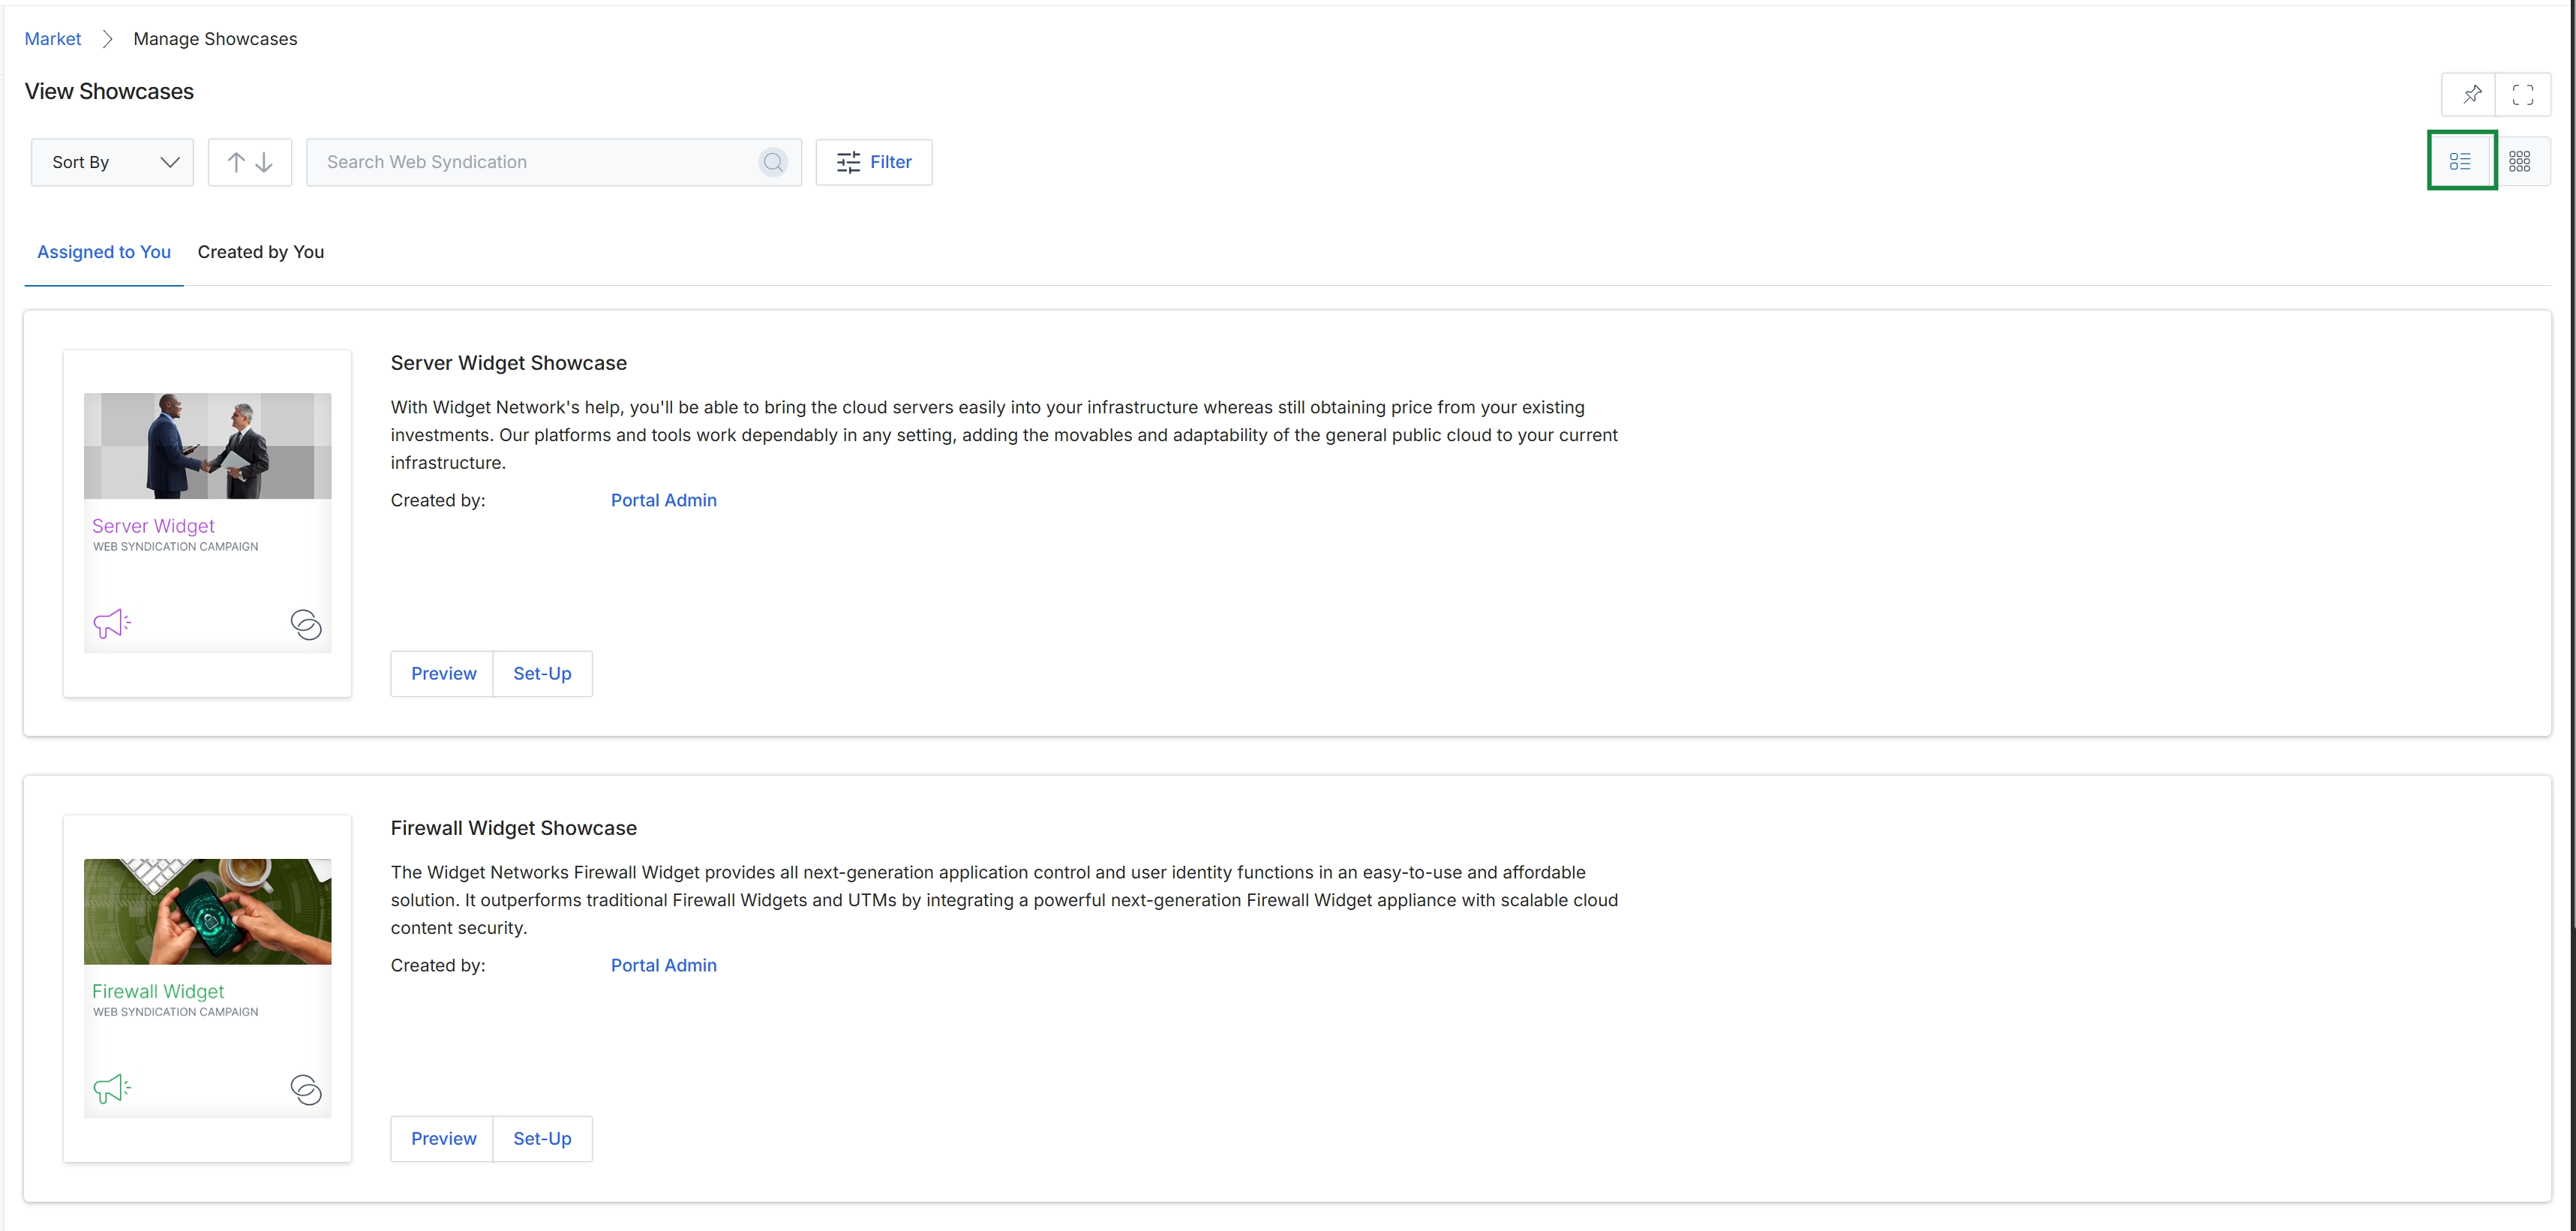This screenshot has width=2576, height=1231.
Task: Click the breadcrumb chevron separator
Action: click(x=107, y=39)
